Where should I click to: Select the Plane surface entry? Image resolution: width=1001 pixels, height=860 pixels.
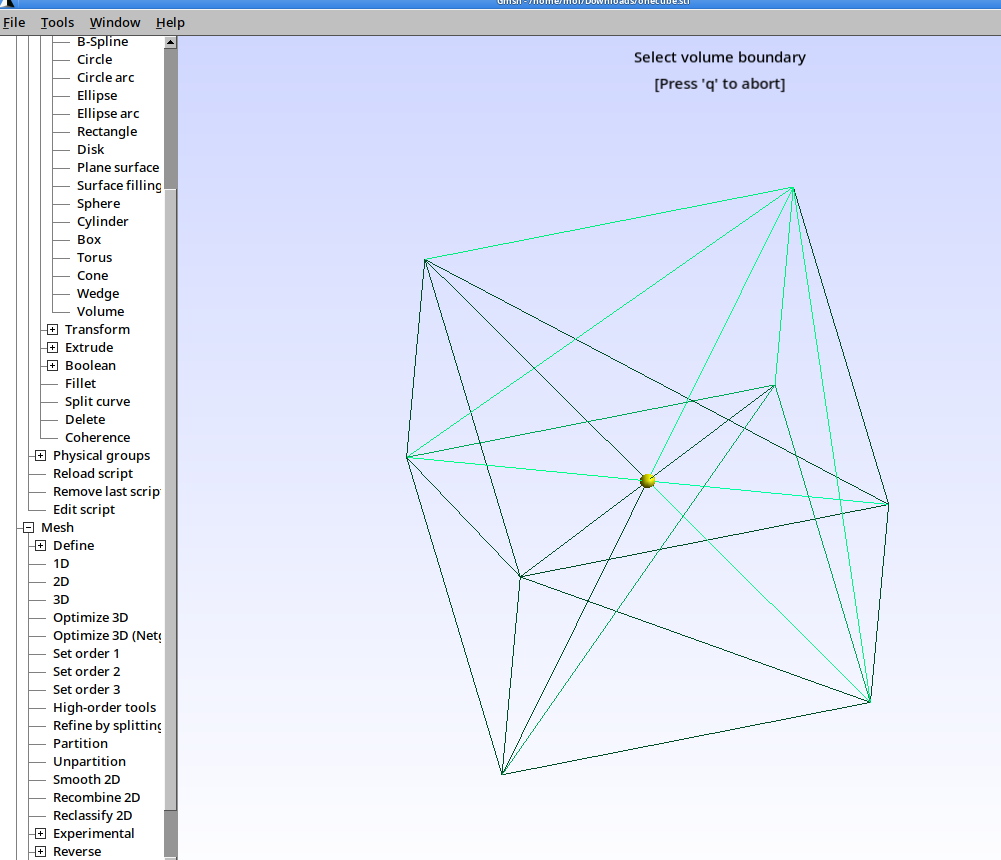click(x=118, y=167)
